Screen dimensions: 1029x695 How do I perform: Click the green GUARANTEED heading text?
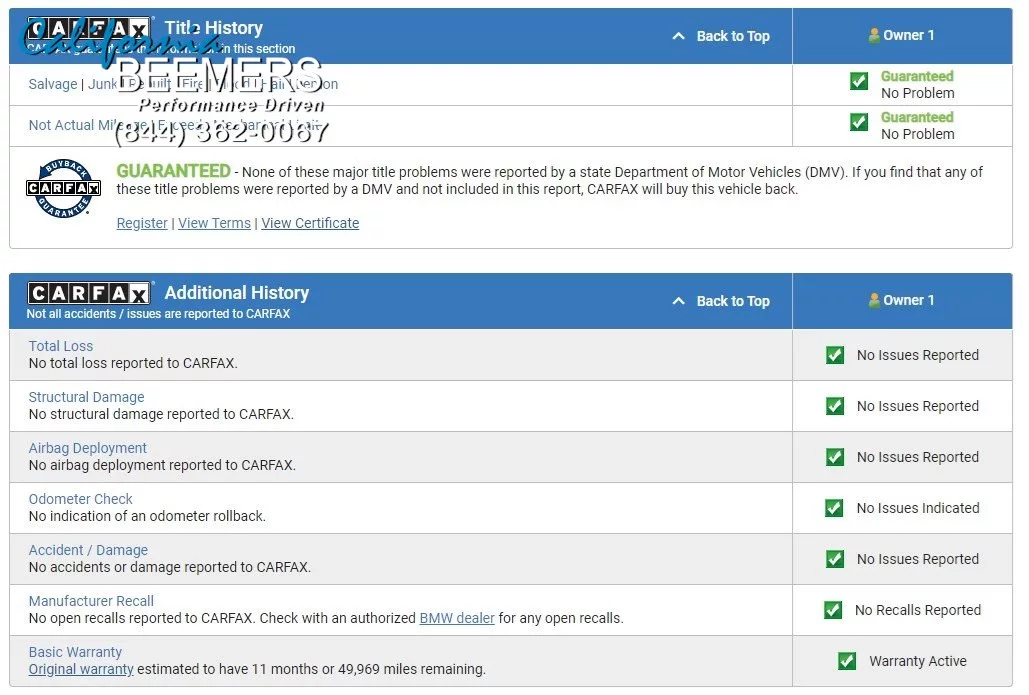pyautogui.click(x=173, y=171)
